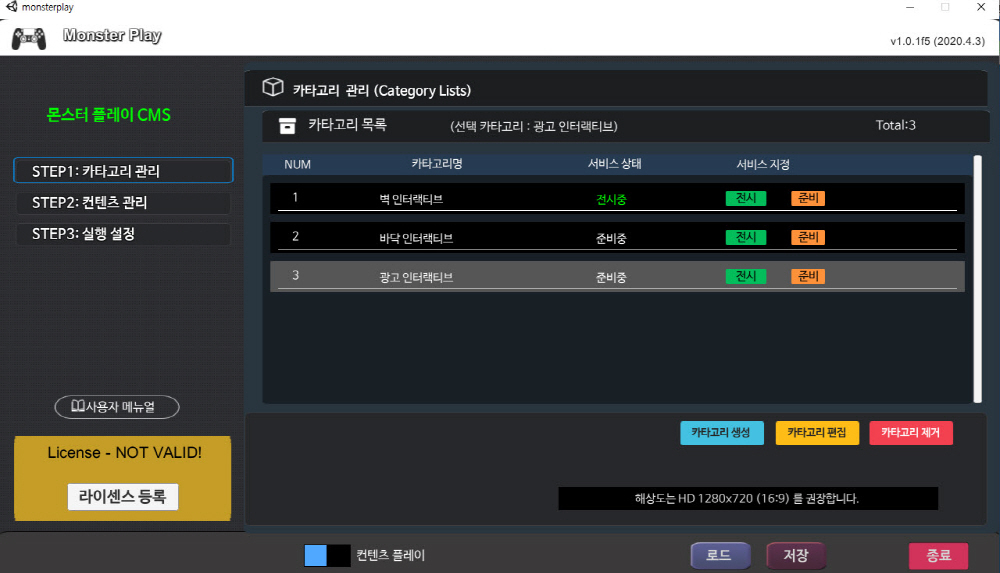
Task: Click the 서비스 상태 column header
Action: tap(614, 164)
